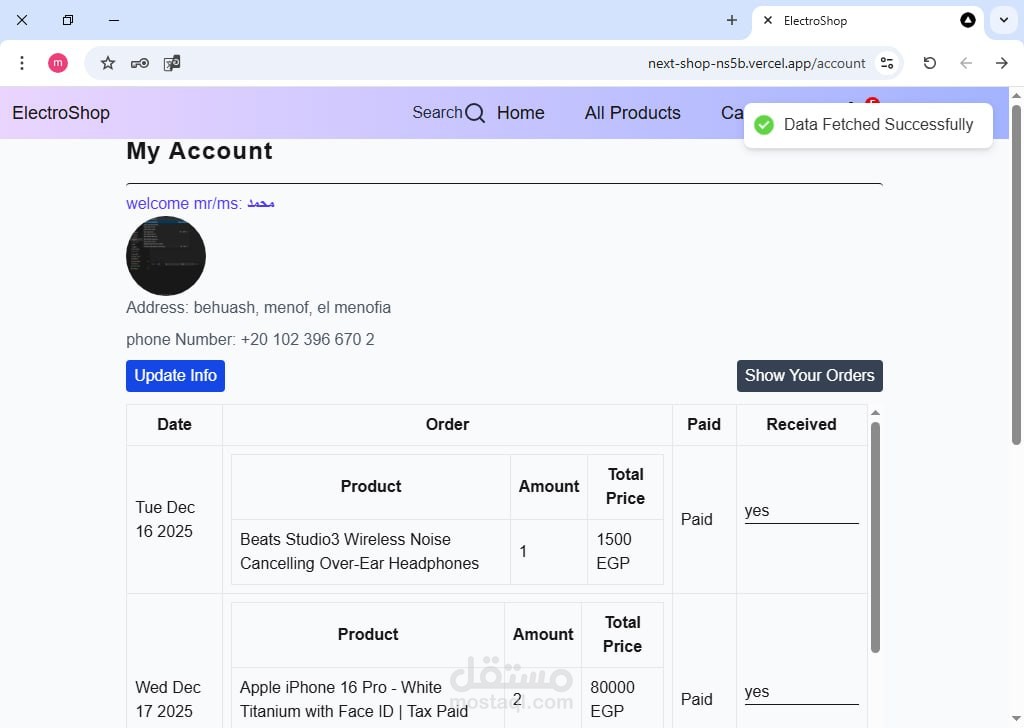Click the black circular icon on the tab
1024x728 pixels.
[x=968, y=20]
